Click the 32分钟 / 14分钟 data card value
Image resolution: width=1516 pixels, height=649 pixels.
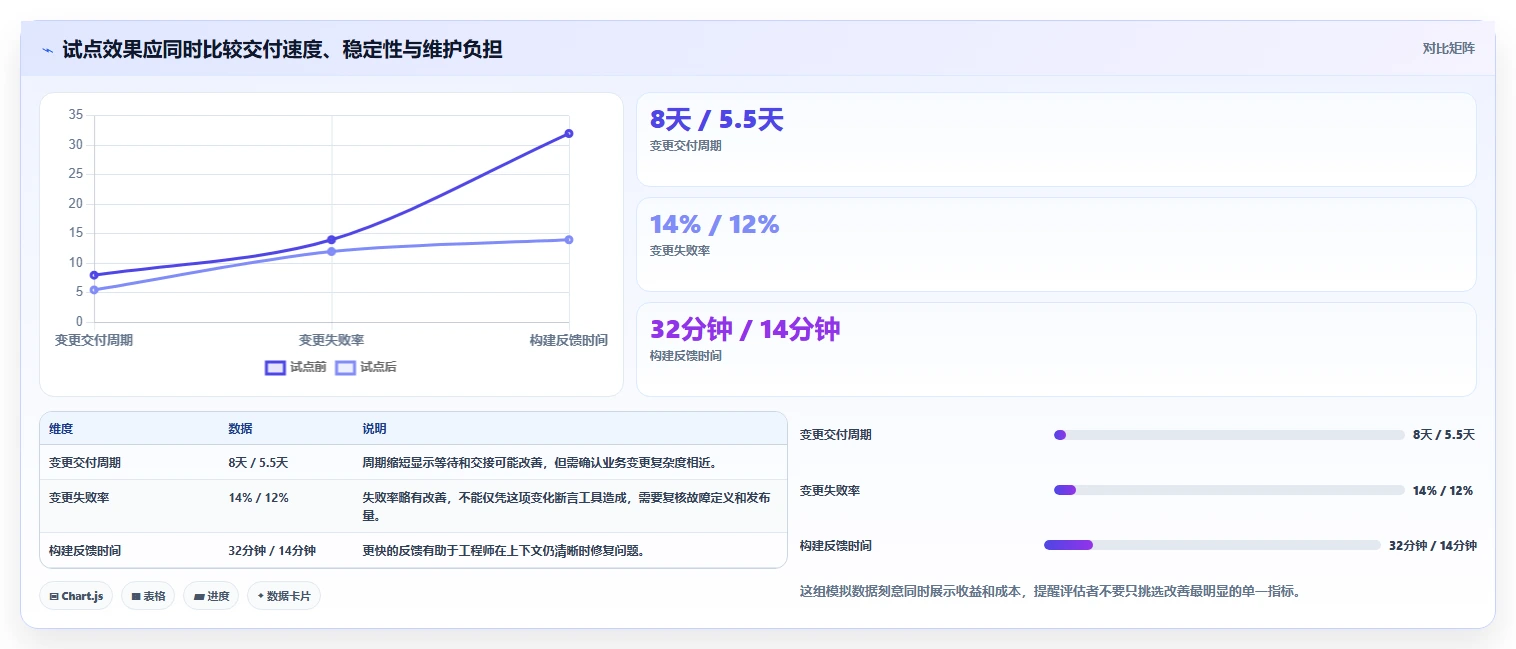[x=745, y=330]
